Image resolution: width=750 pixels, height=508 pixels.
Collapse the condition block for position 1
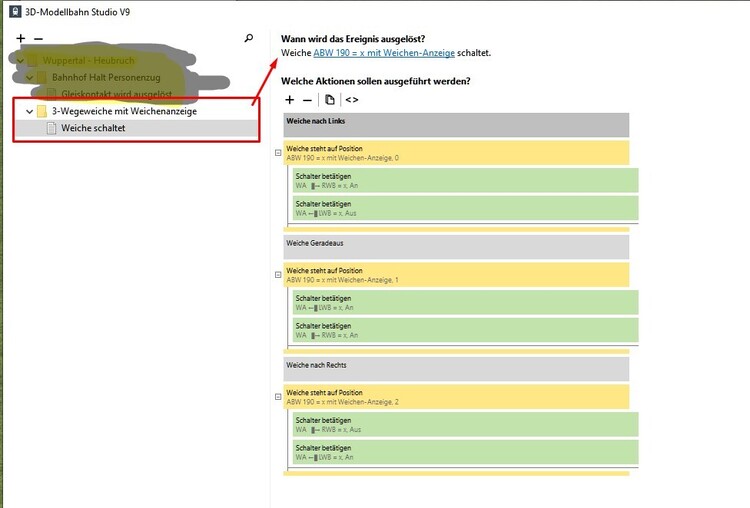278,275
